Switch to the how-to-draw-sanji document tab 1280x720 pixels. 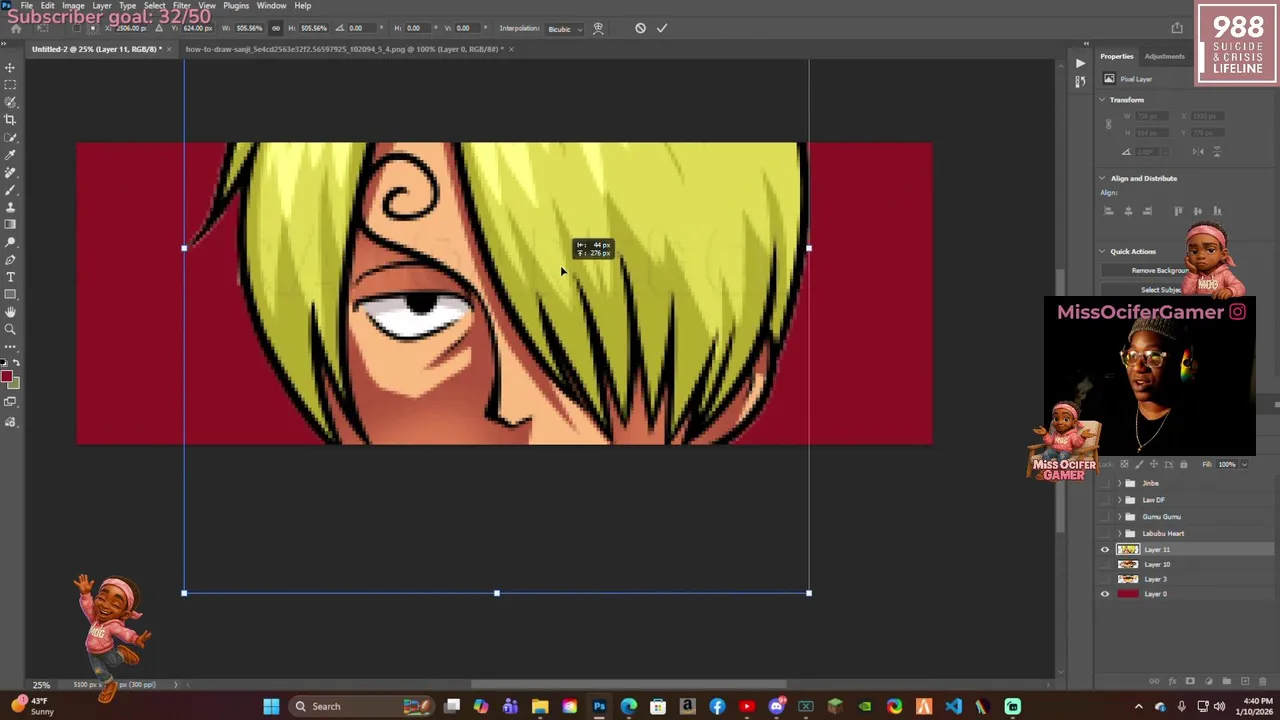point(343,49)
